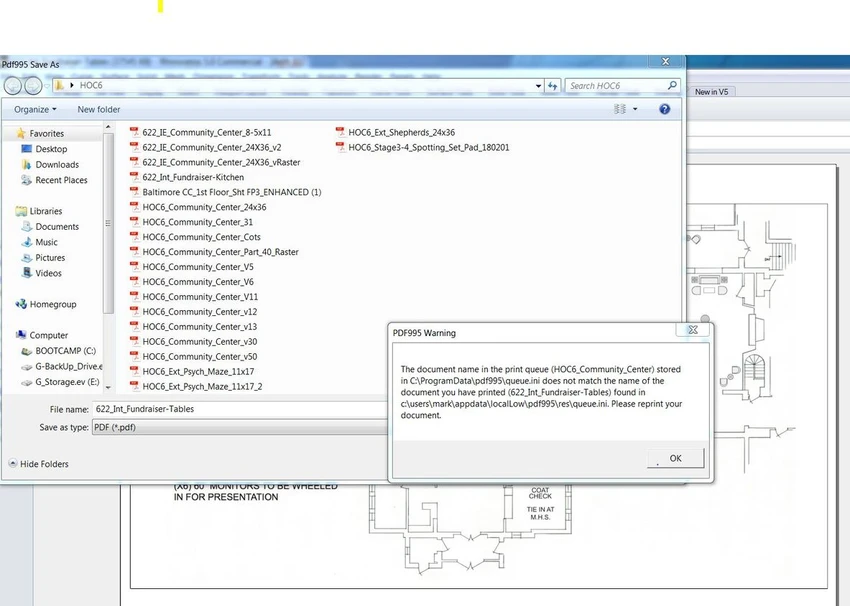Select file HOC6_Ext_Psych_Maze_11x17

click(198, 372)
